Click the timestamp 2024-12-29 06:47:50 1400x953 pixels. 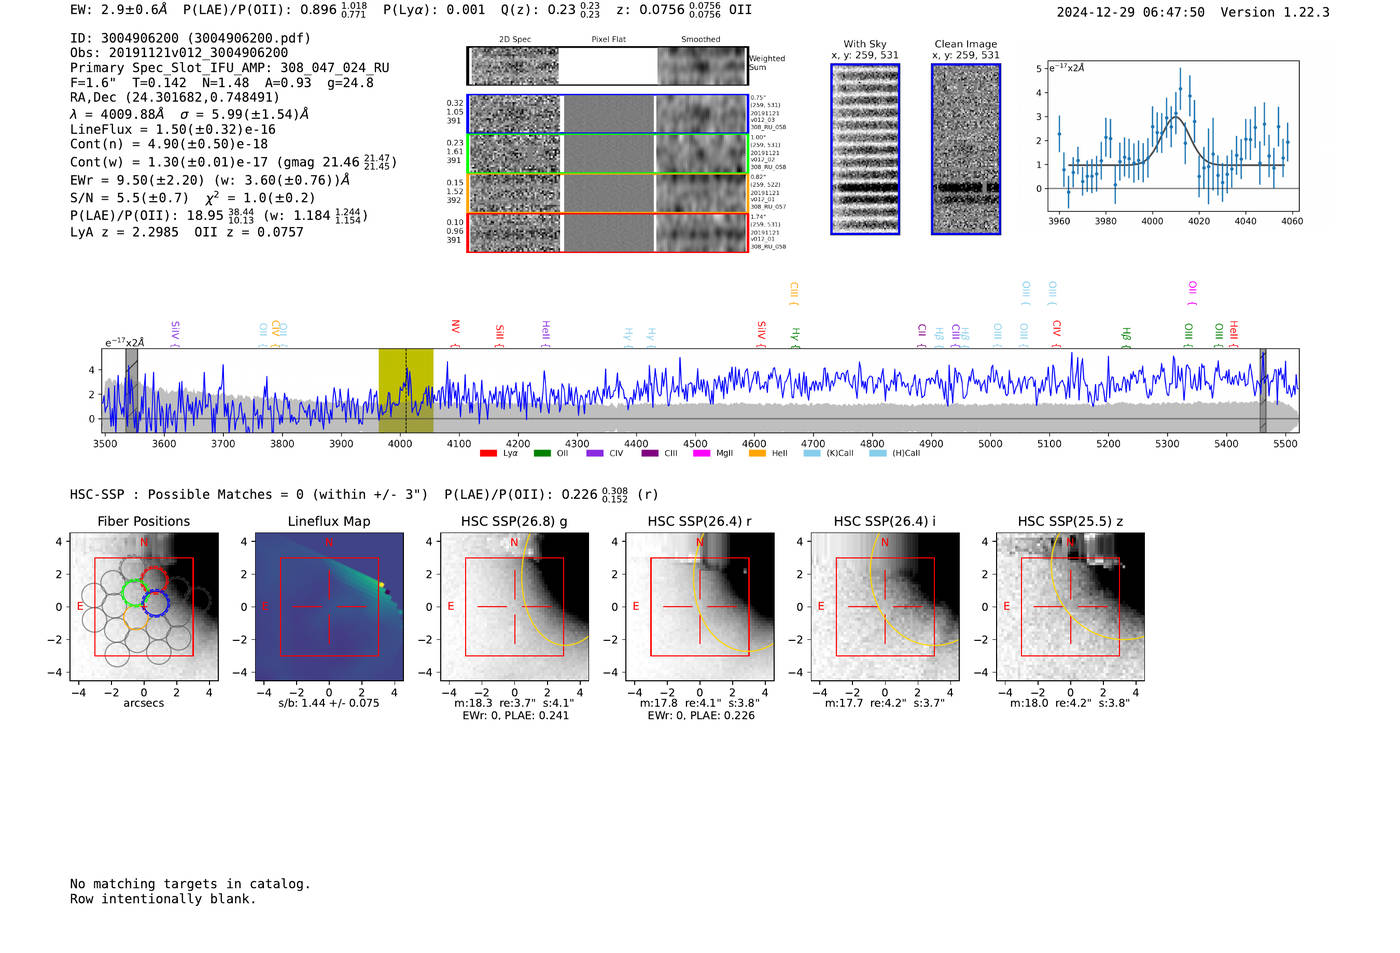1131,12
